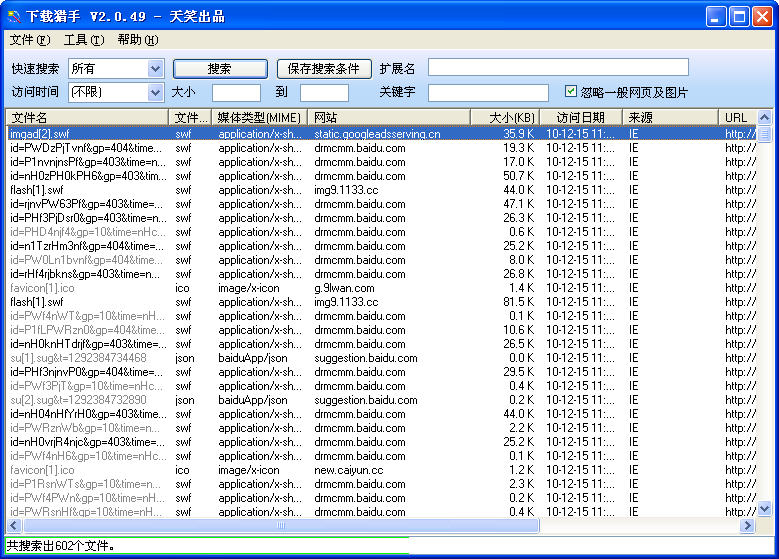Image resolution: width=779 pixels, height=559 pixels.
Task: Sort by 网站 column header
Action: click(389, 118)
